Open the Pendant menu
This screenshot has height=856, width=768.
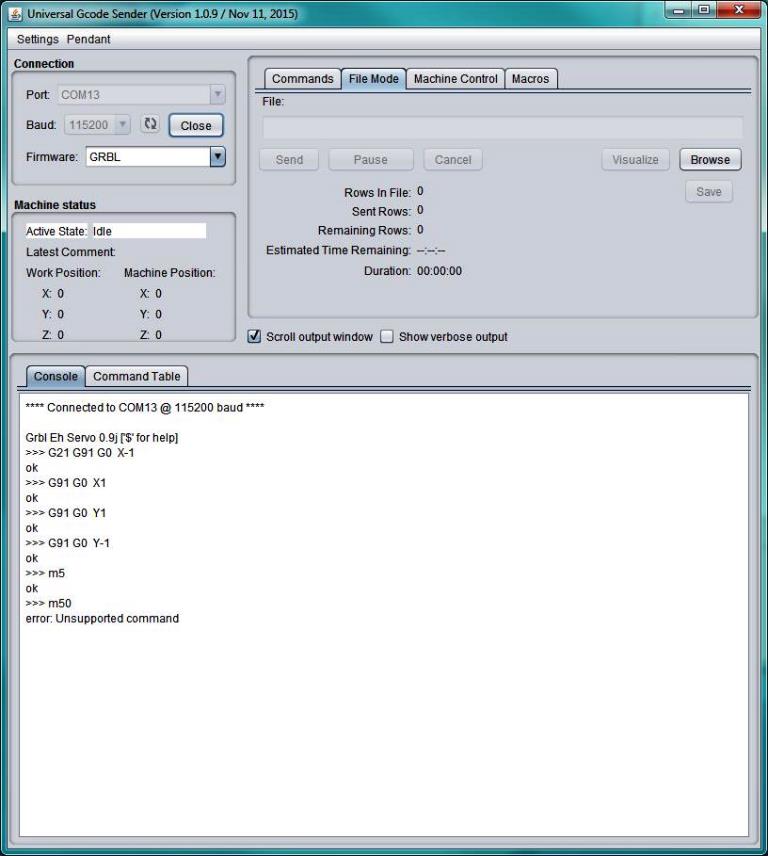tap(88, 39)
